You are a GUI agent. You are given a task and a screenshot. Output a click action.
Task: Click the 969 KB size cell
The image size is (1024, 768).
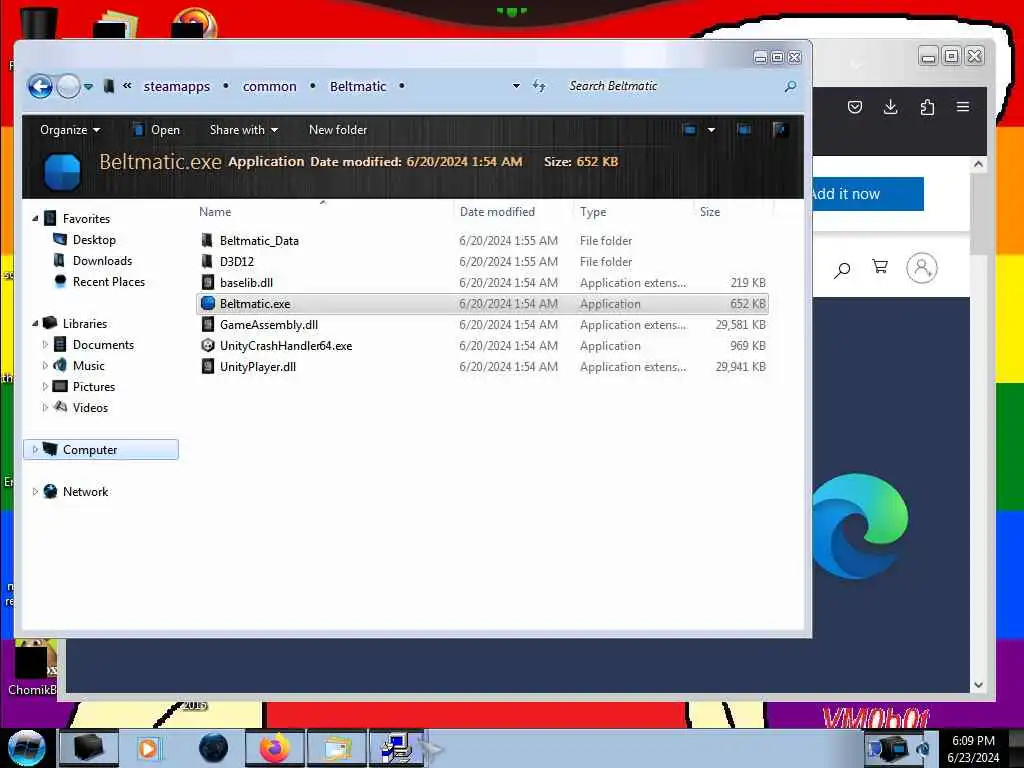(748, 345)
